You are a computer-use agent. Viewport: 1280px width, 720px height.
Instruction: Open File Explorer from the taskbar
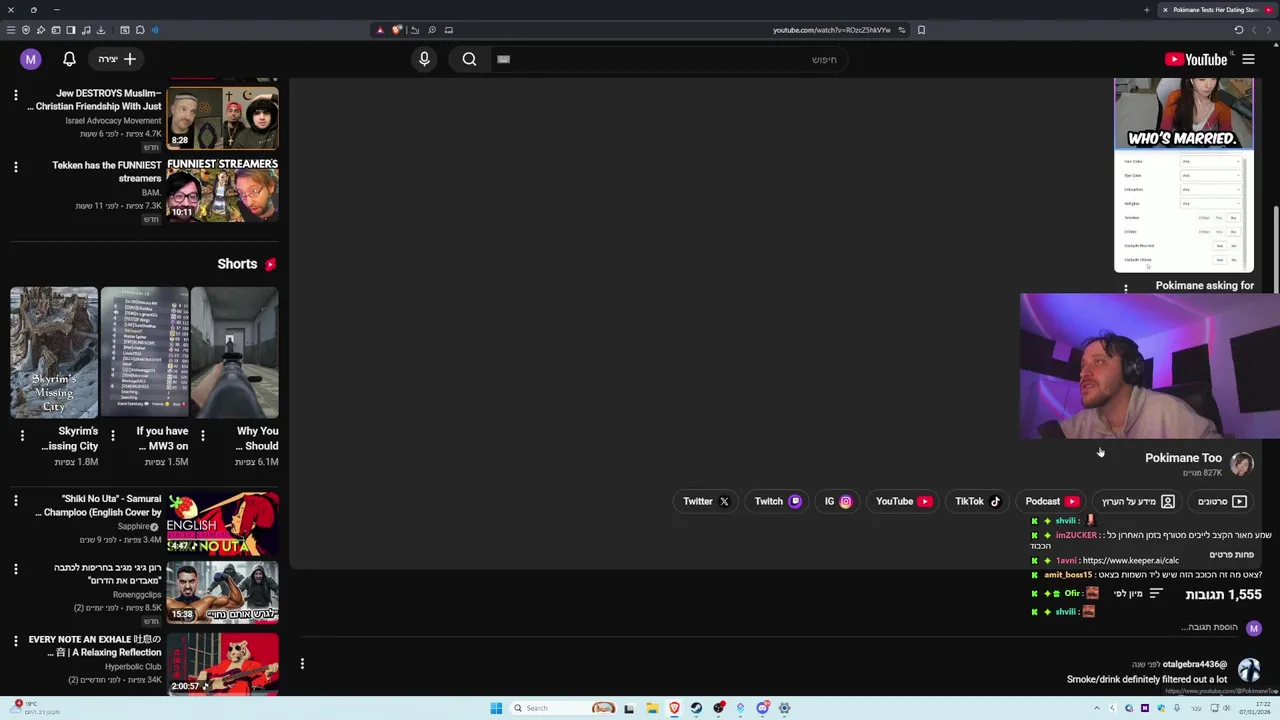651,708
